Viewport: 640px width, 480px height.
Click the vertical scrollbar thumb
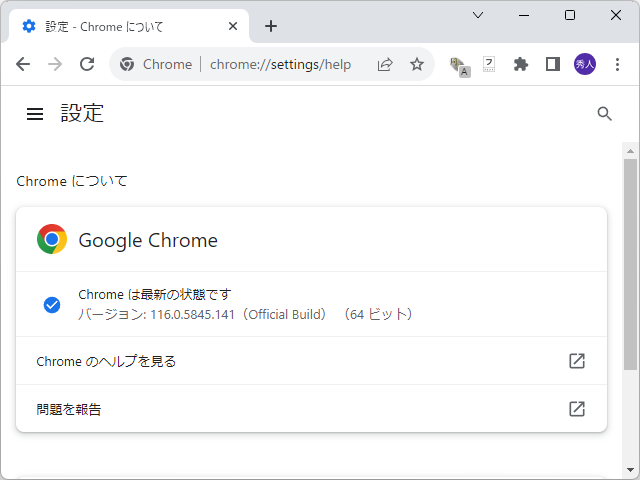point(630,264)
